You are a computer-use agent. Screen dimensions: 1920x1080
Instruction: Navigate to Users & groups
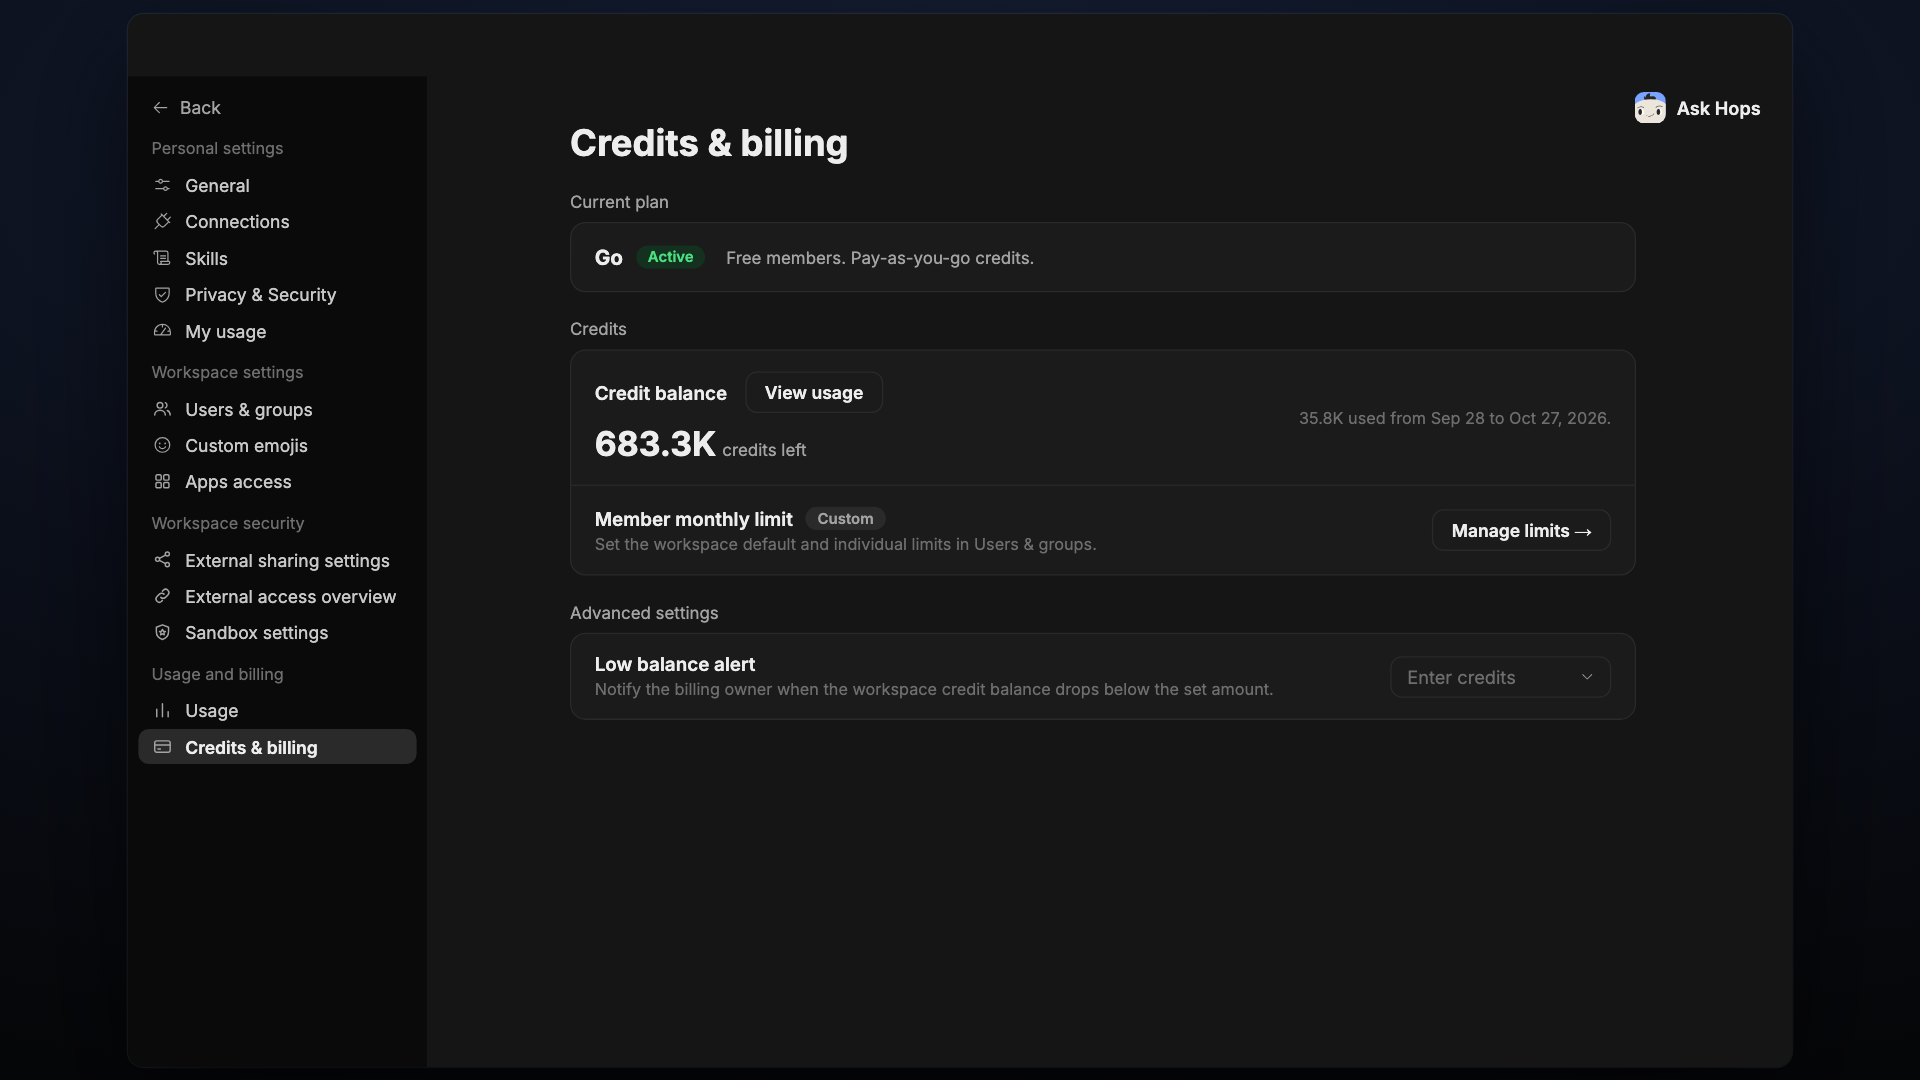[277, 409]
